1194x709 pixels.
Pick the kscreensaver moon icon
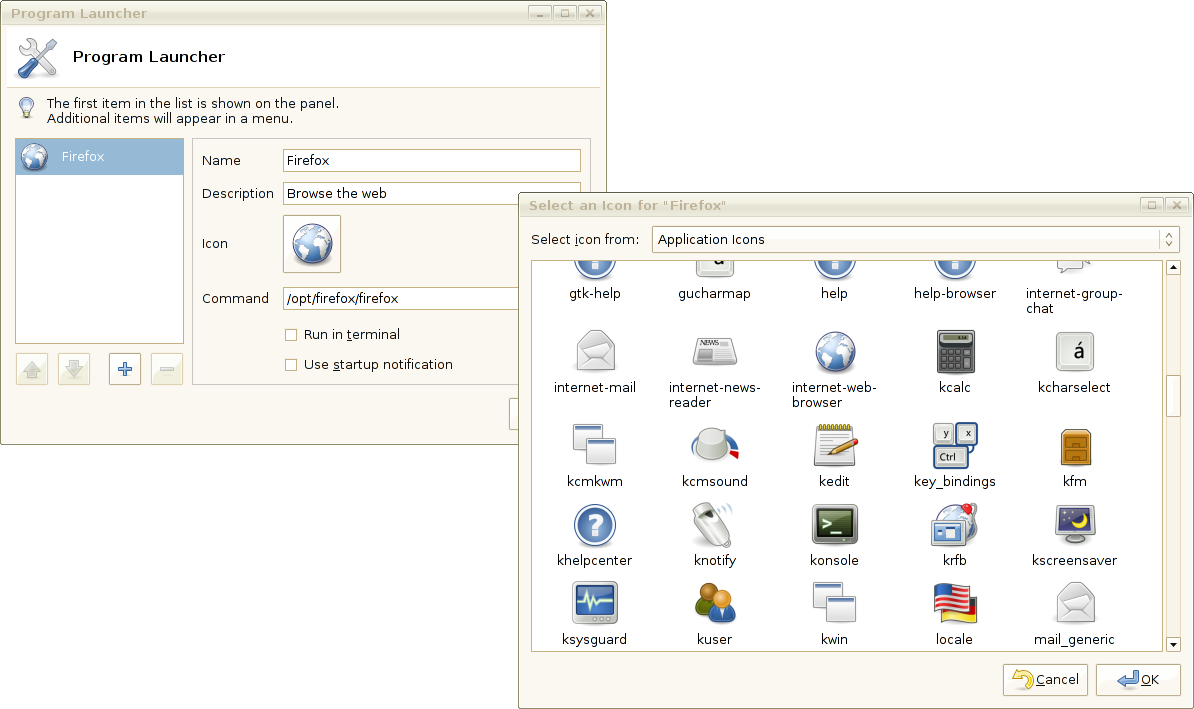coord(1074,524)
